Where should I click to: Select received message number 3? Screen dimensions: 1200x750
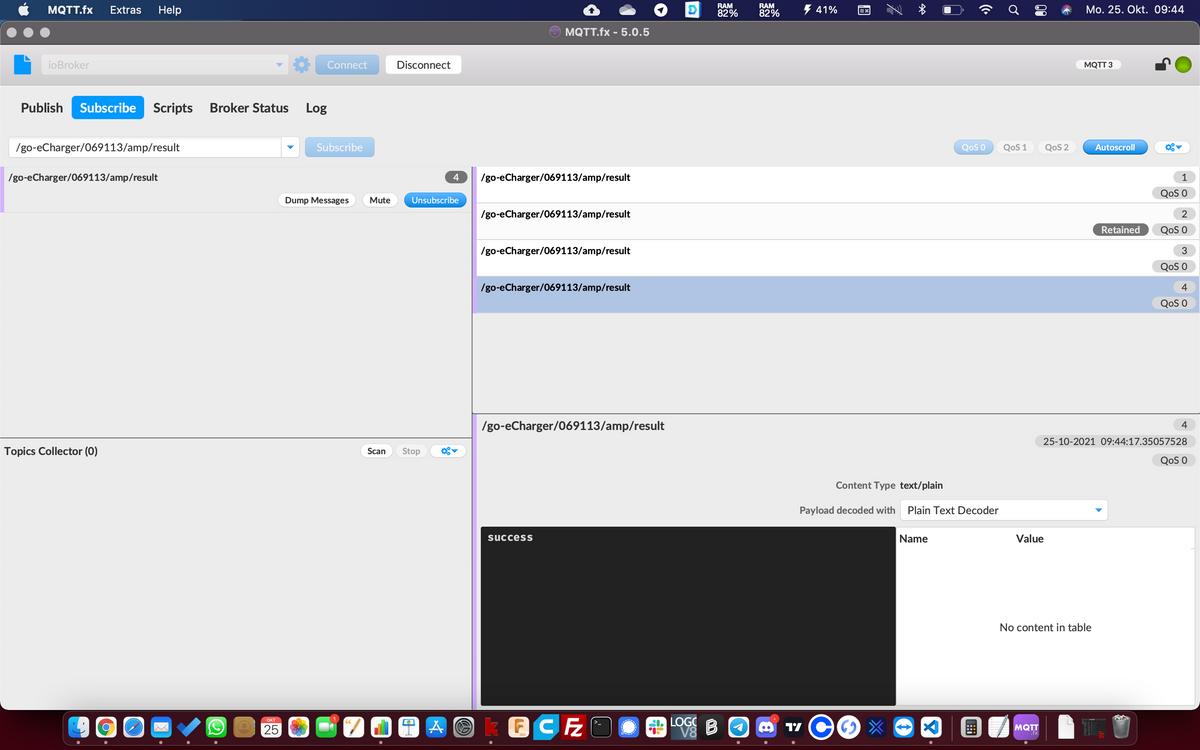[835, 258]
